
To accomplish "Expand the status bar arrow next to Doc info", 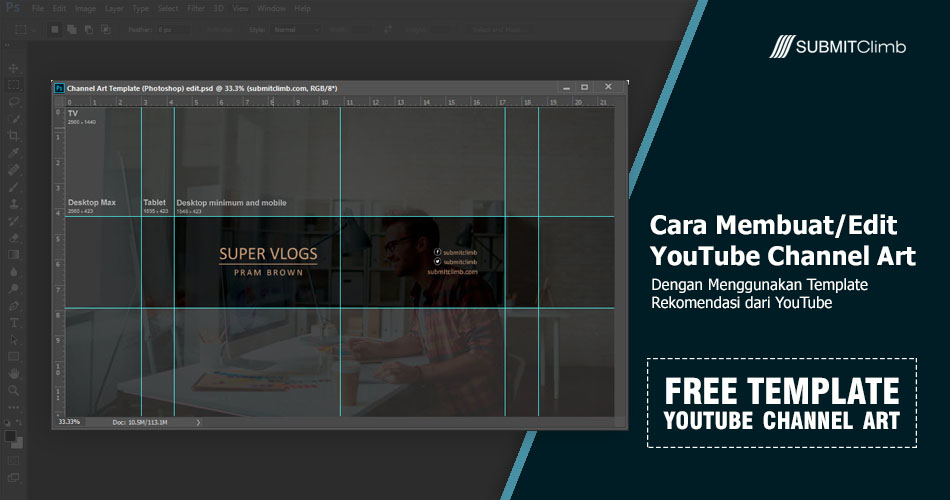I will click(x=198, y=422).
